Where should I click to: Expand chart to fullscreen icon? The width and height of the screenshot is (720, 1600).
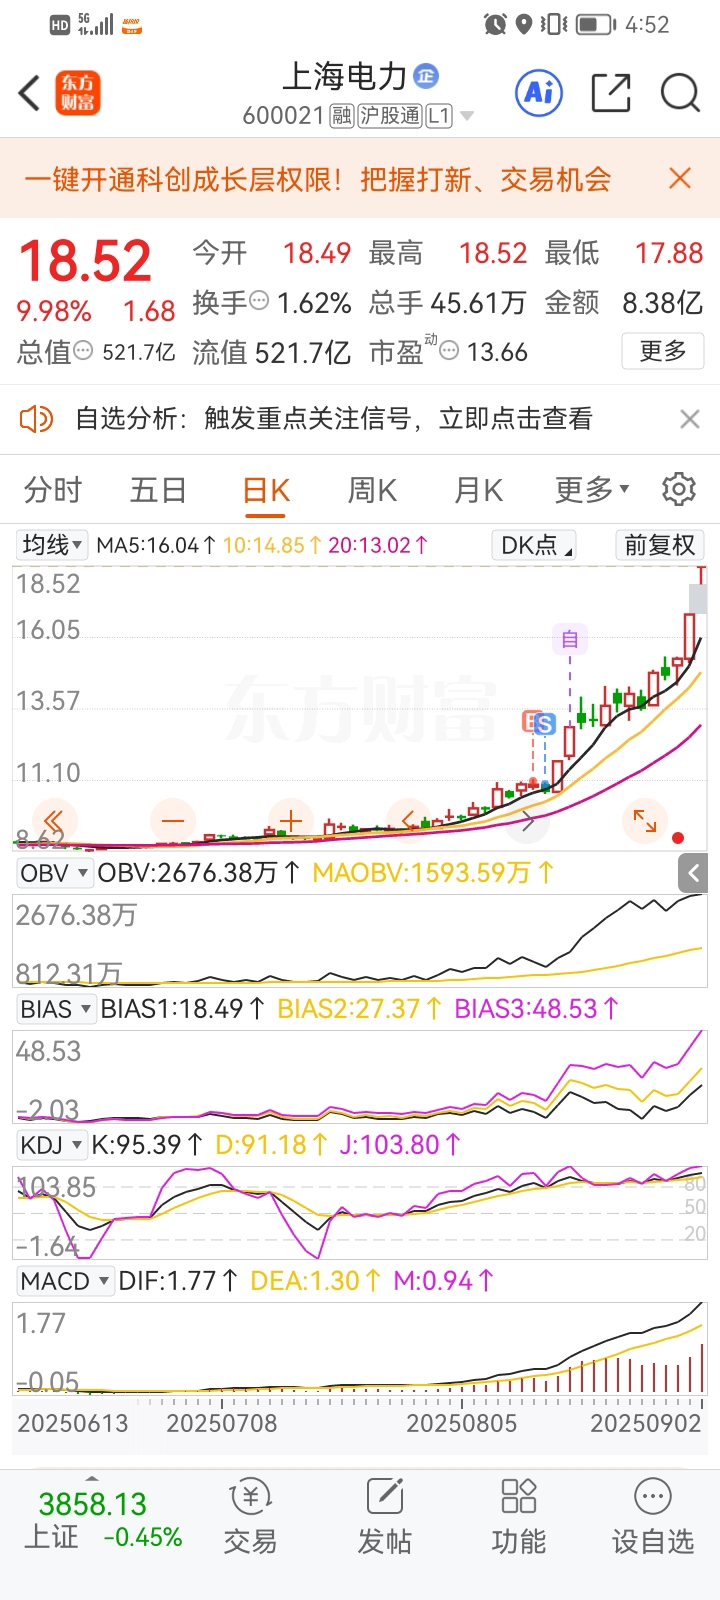pyautogui.click(x=645, y=821)
